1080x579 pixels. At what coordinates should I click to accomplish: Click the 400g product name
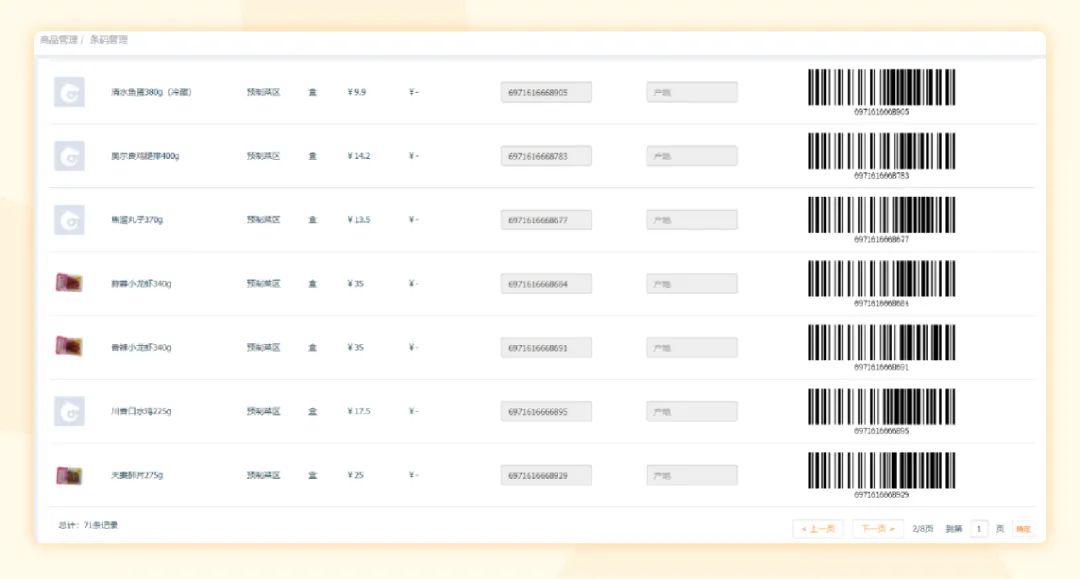pyautogui.click(x=145, y=156)
